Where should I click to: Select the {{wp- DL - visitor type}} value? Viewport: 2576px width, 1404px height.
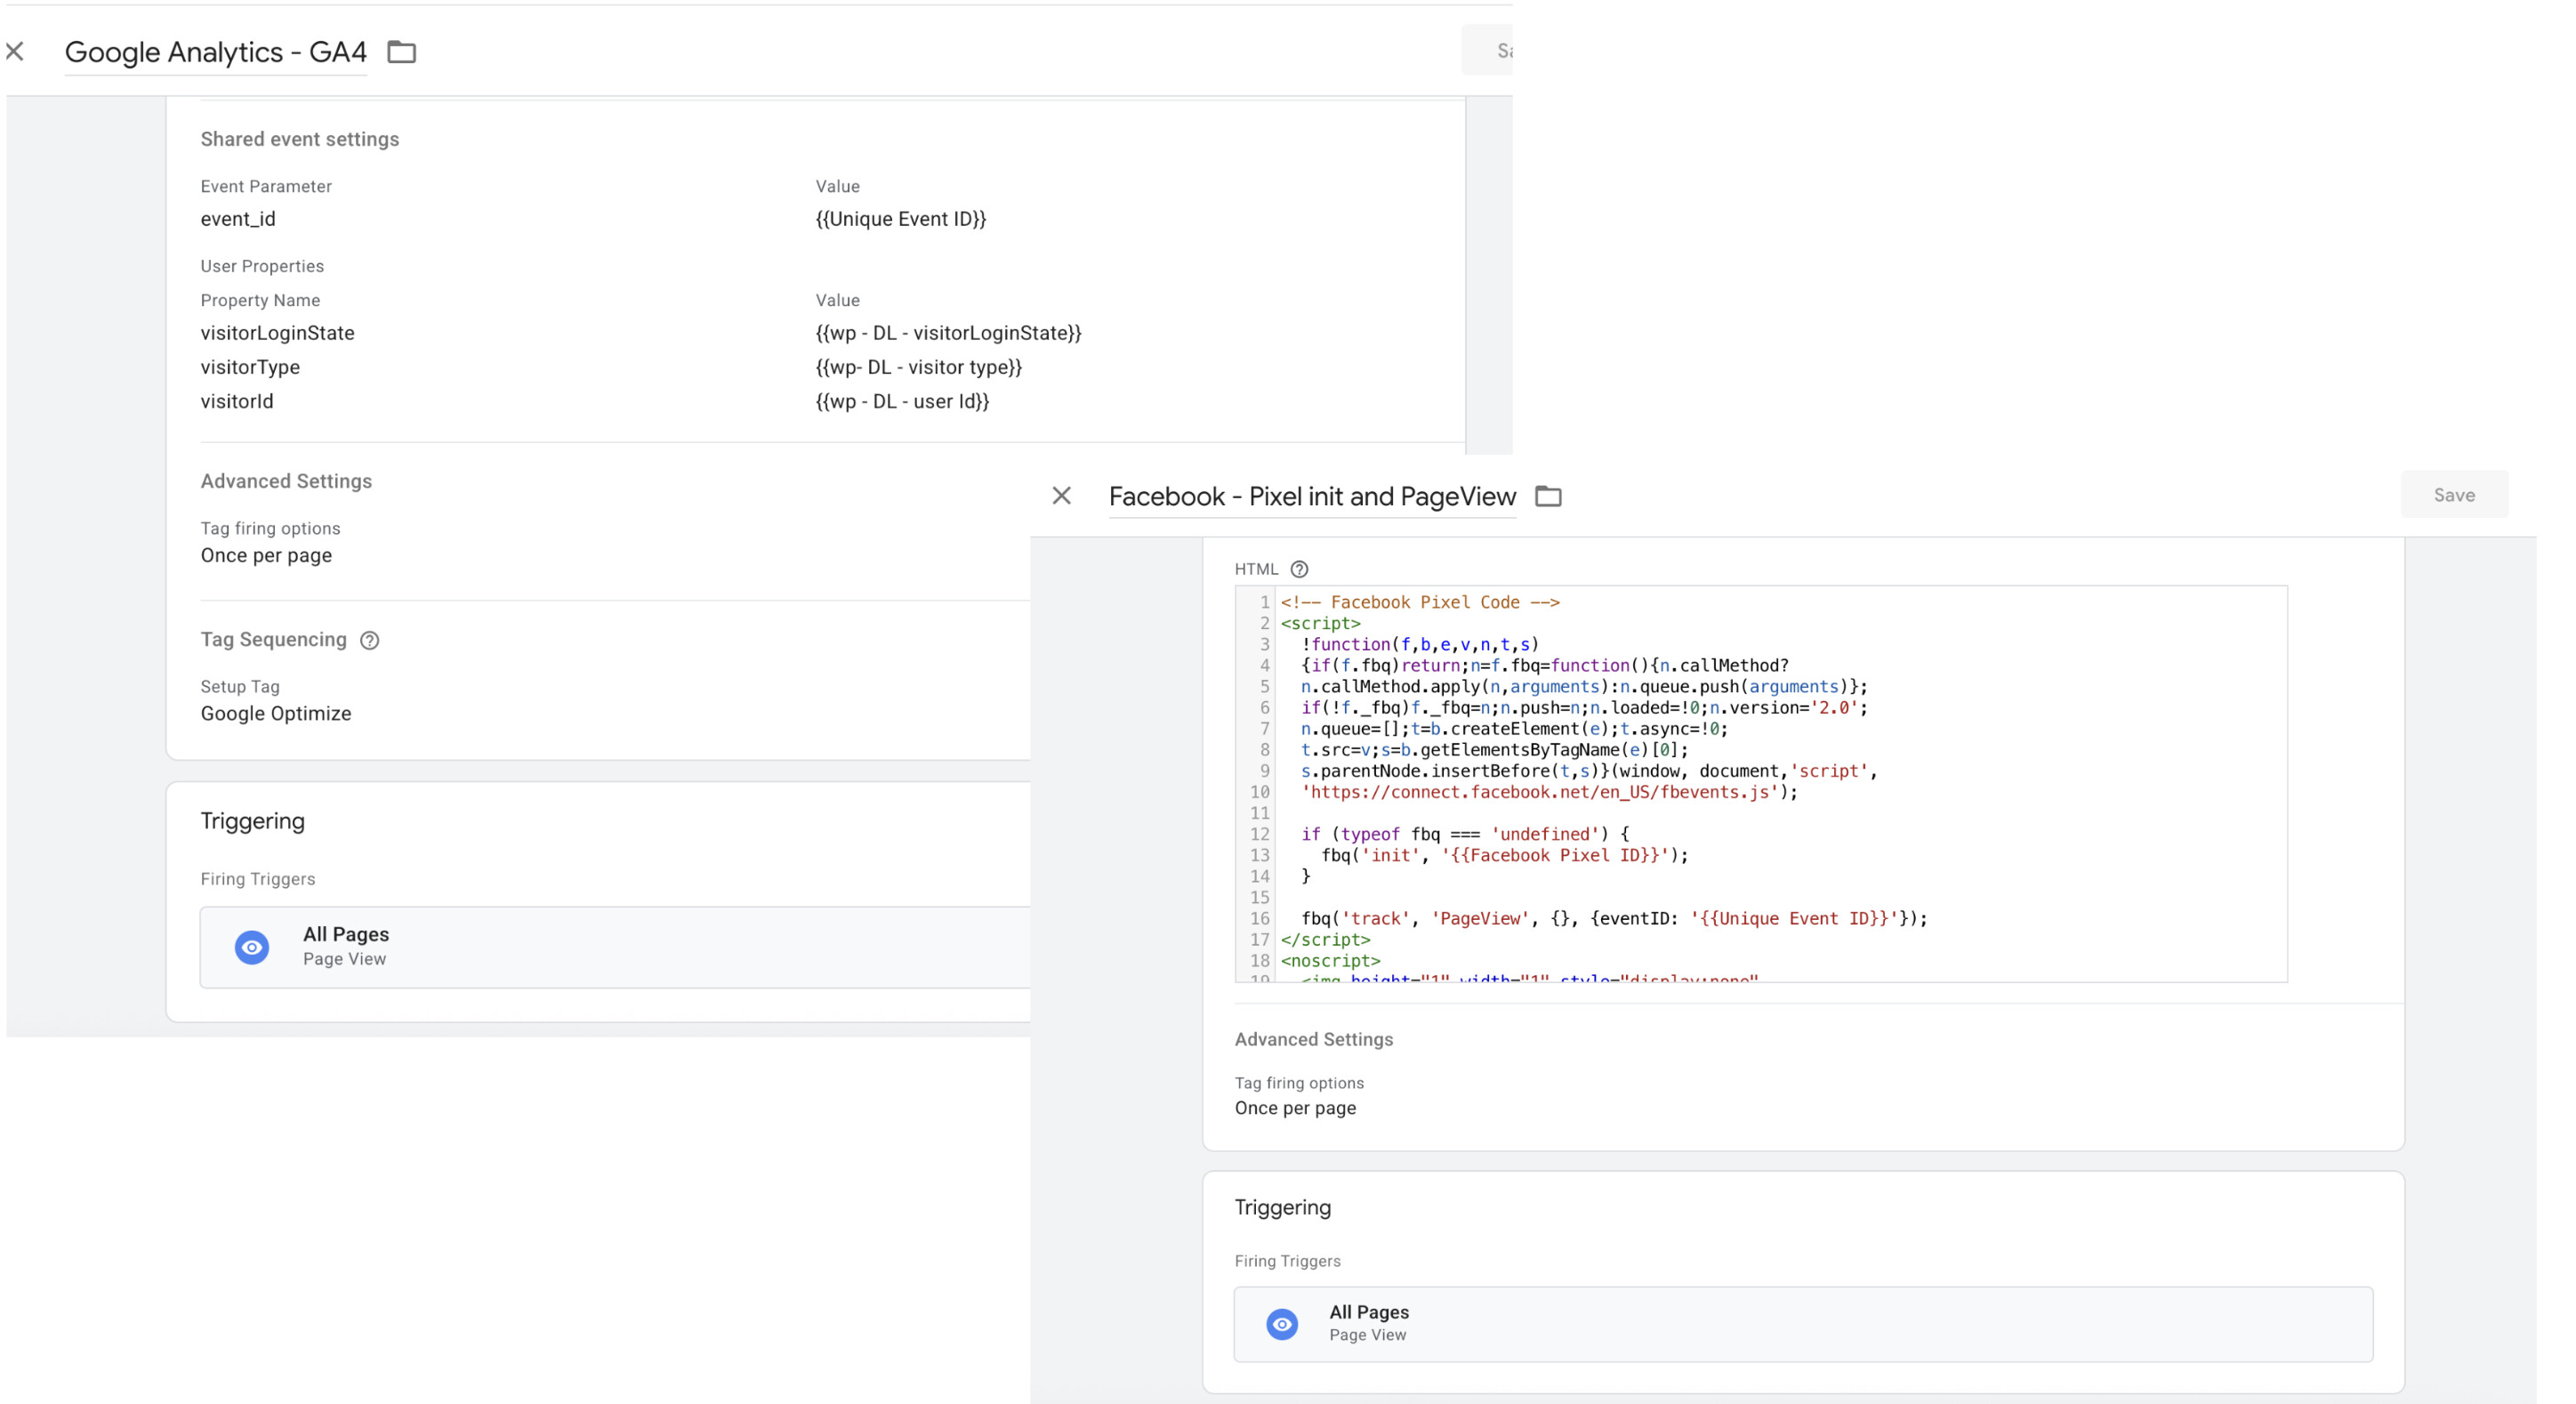pos(918,367)
